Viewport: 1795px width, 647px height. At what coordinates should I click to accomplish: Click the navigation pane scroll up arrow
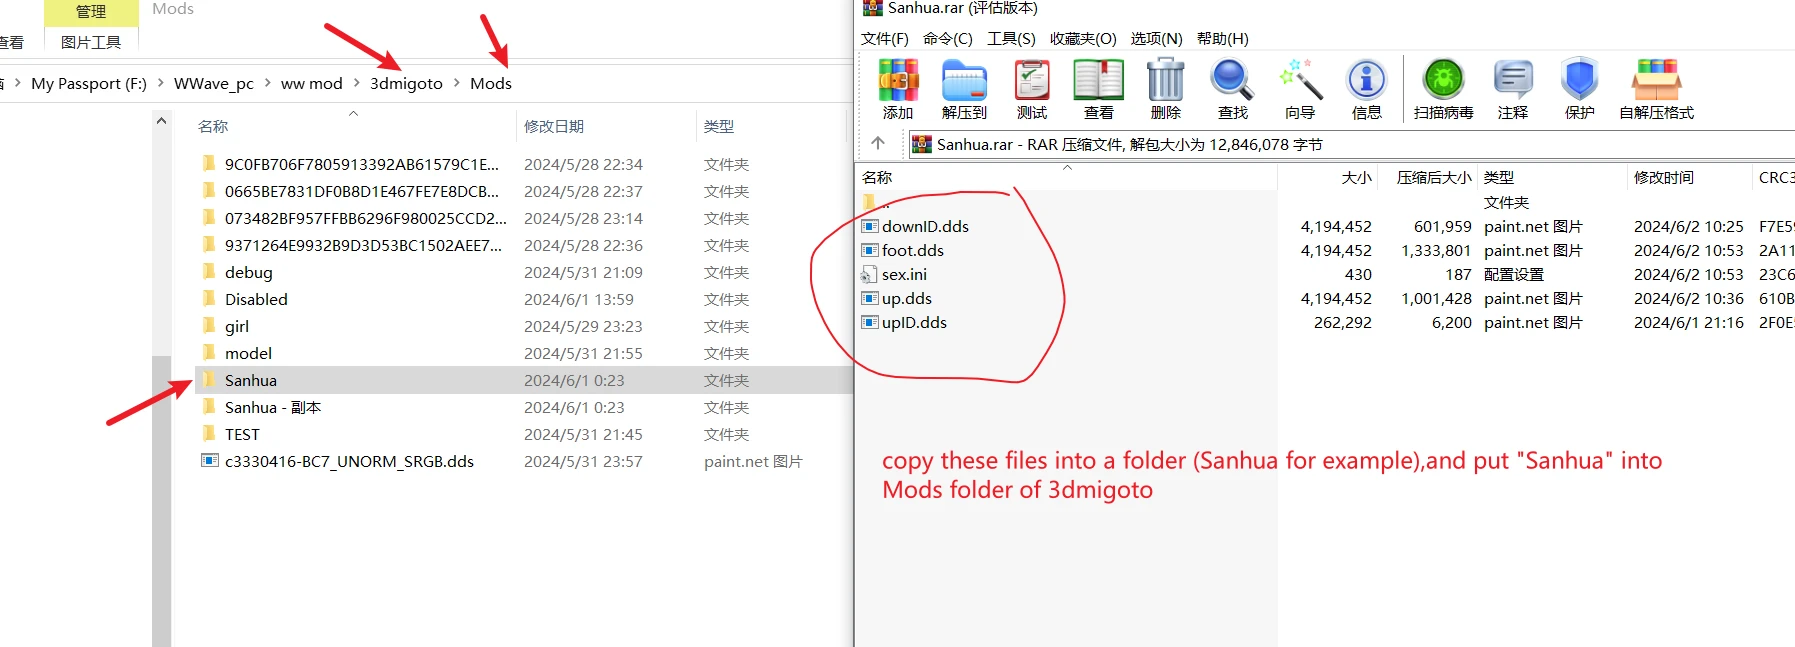(x=161, y=121)
